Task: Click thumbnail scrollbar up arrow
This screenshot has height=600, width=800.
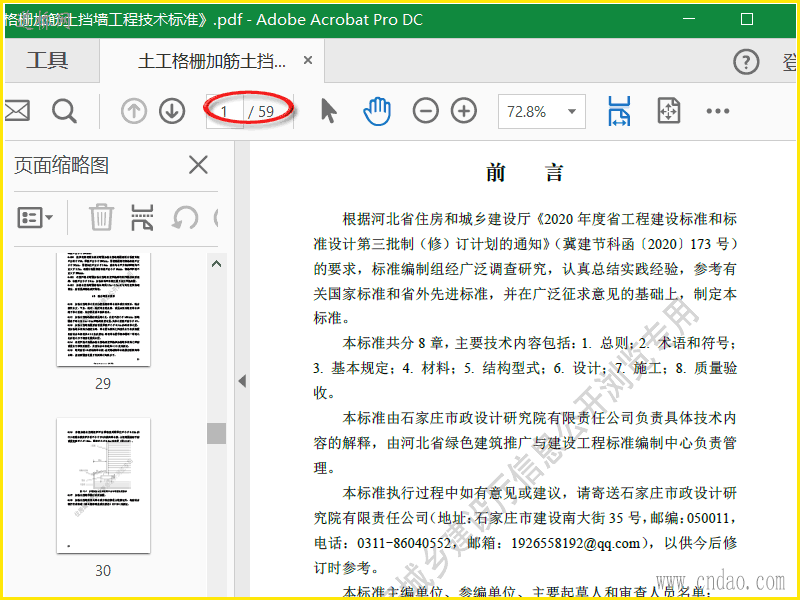Action: pyautogui.click(x=216, y=264)
